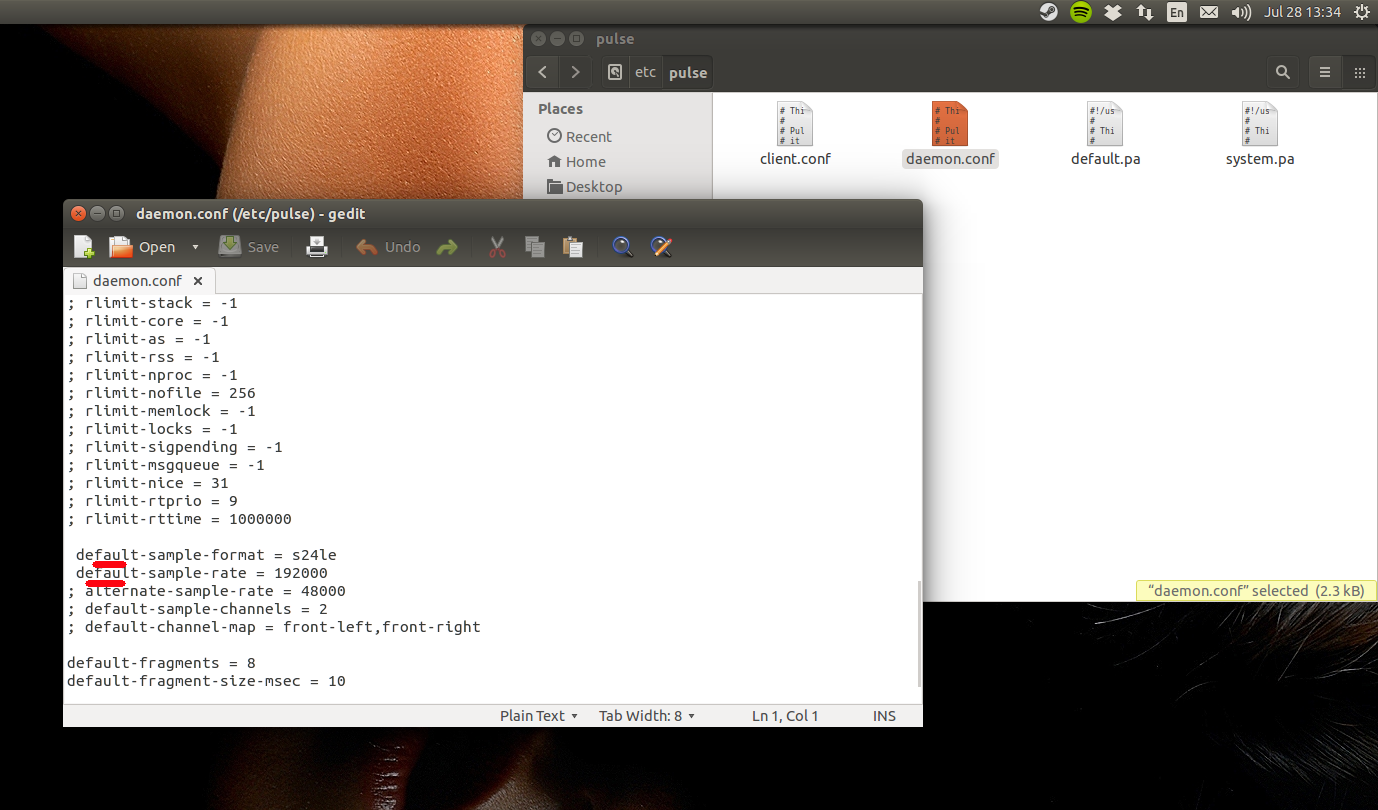The height and width of the screenshot is (810, 1378).
Task: Search files in the pulse window
Action: tap(1282, 72)
